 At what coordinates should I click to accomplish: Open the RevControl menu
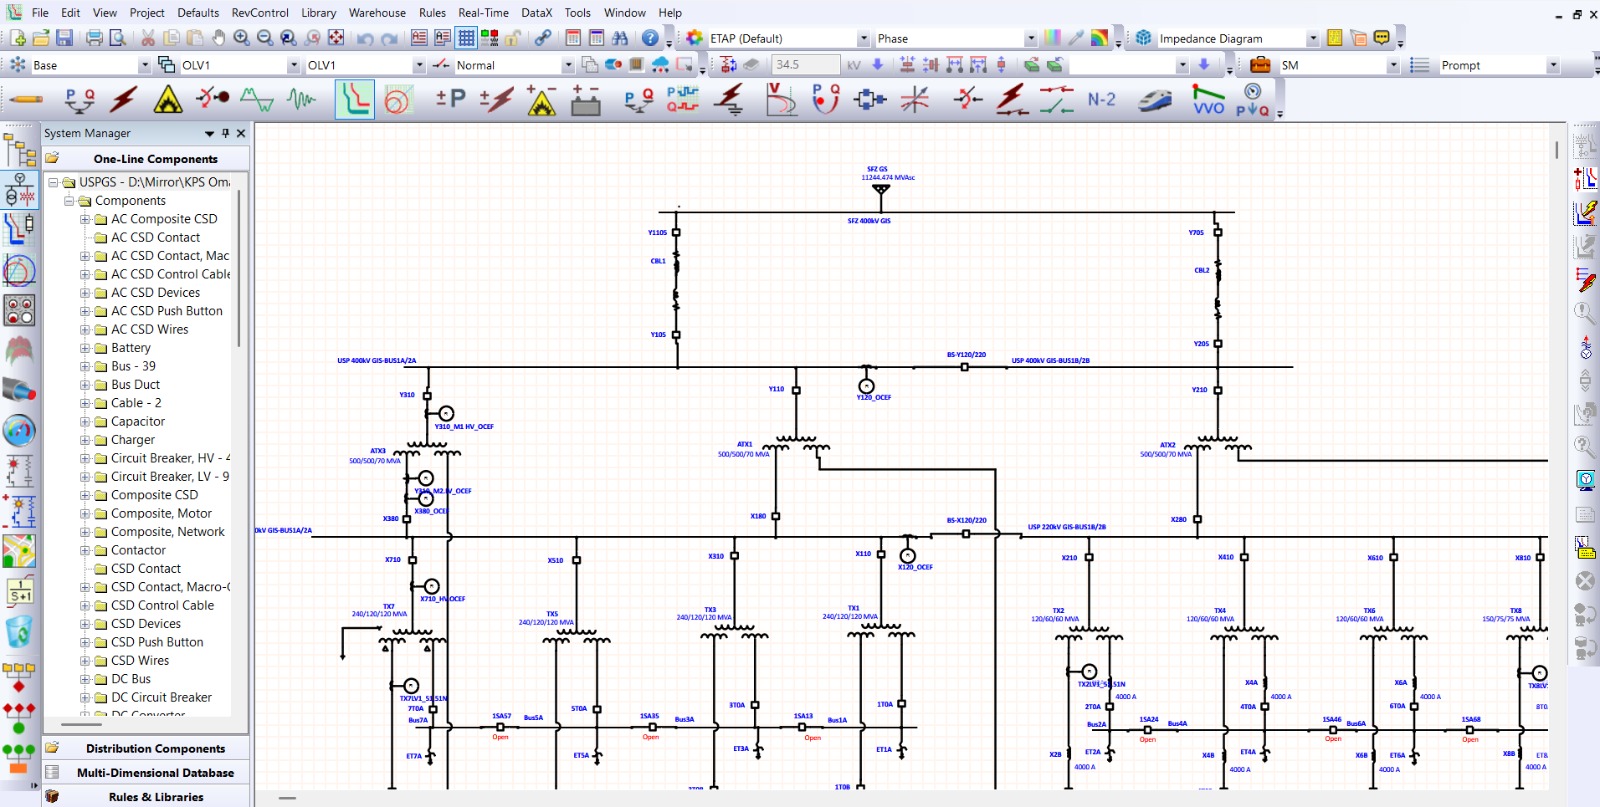(260, 13)
